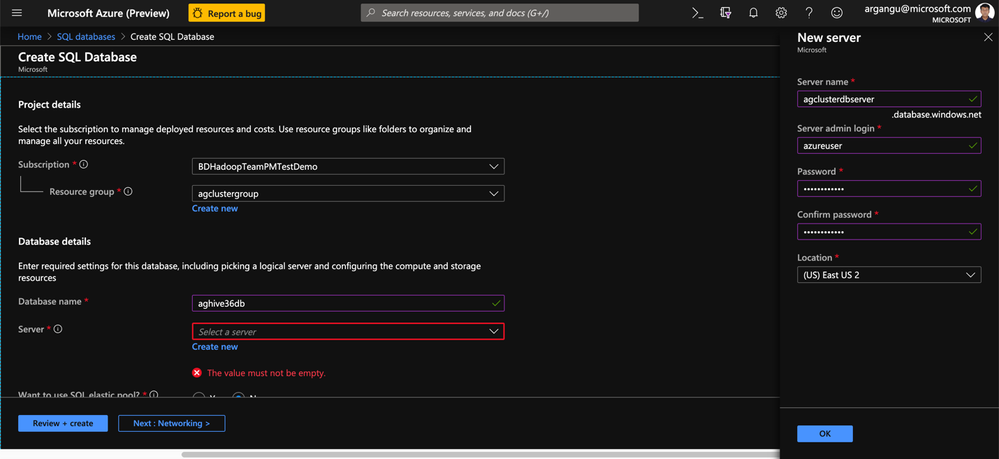999x459 pixels.
Task: Click the red error icon beside empty value message
Action: click(197, 373)
